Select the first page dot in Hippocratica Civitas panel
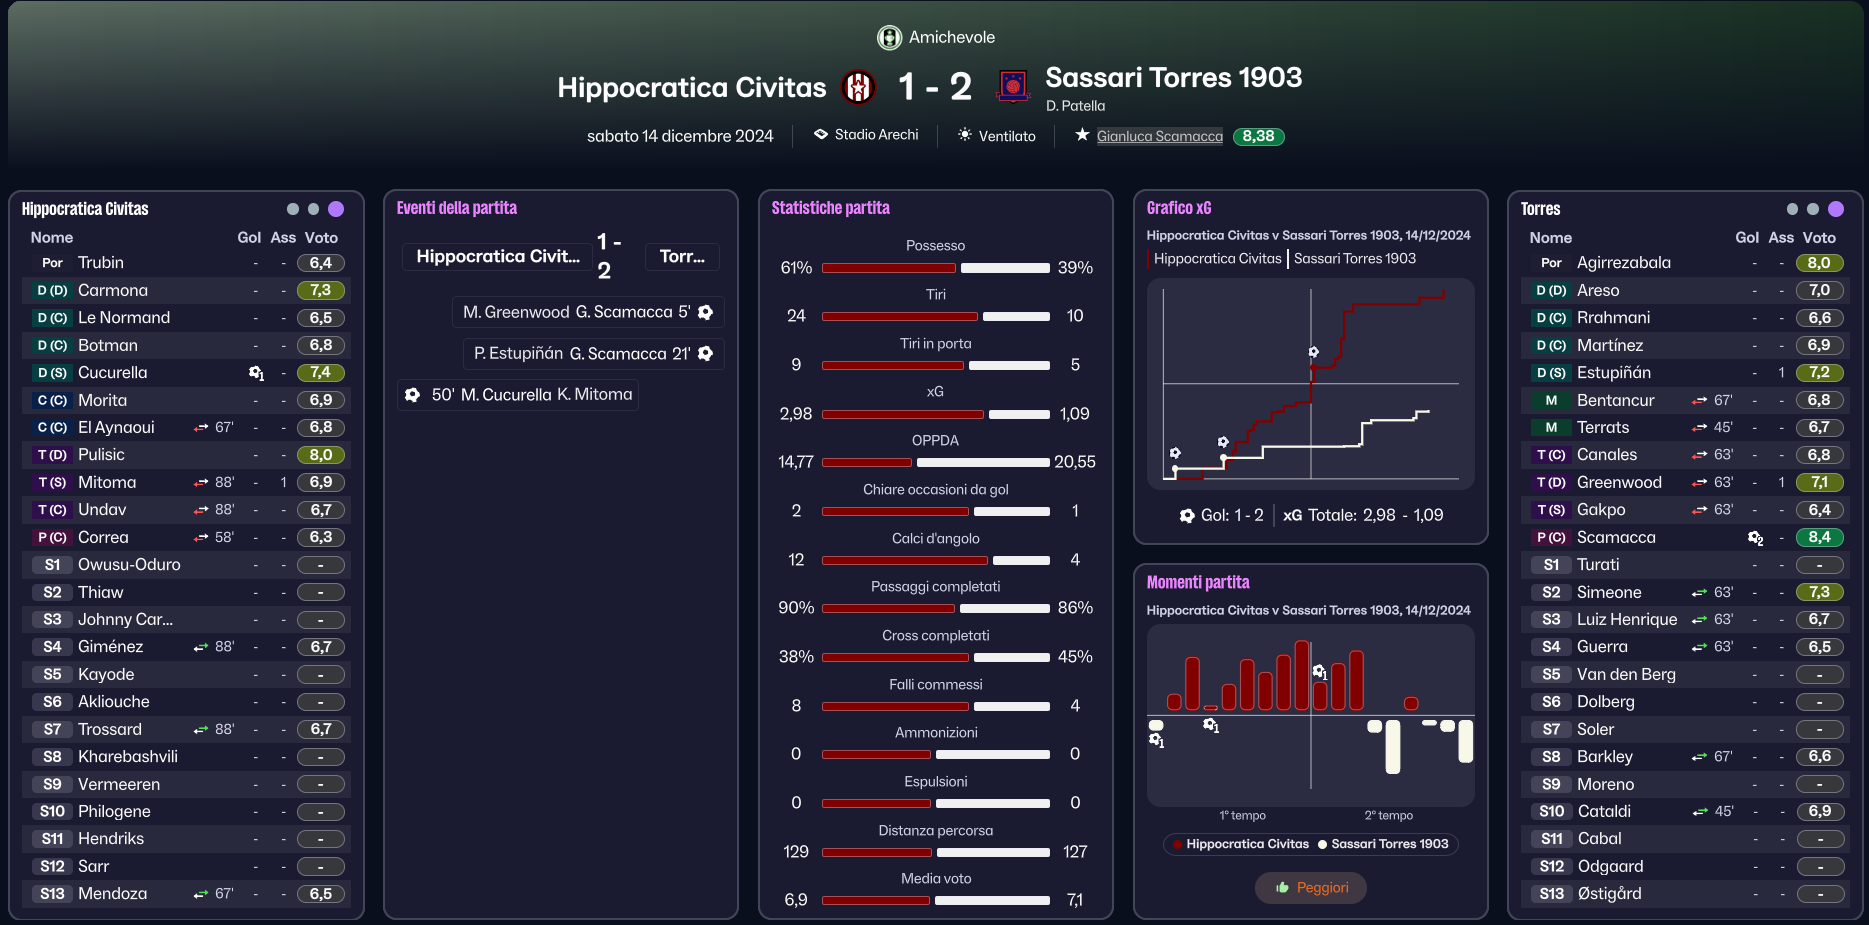Screen dimensions: 1869x925 pyautogui.click(x=293, y=209)
